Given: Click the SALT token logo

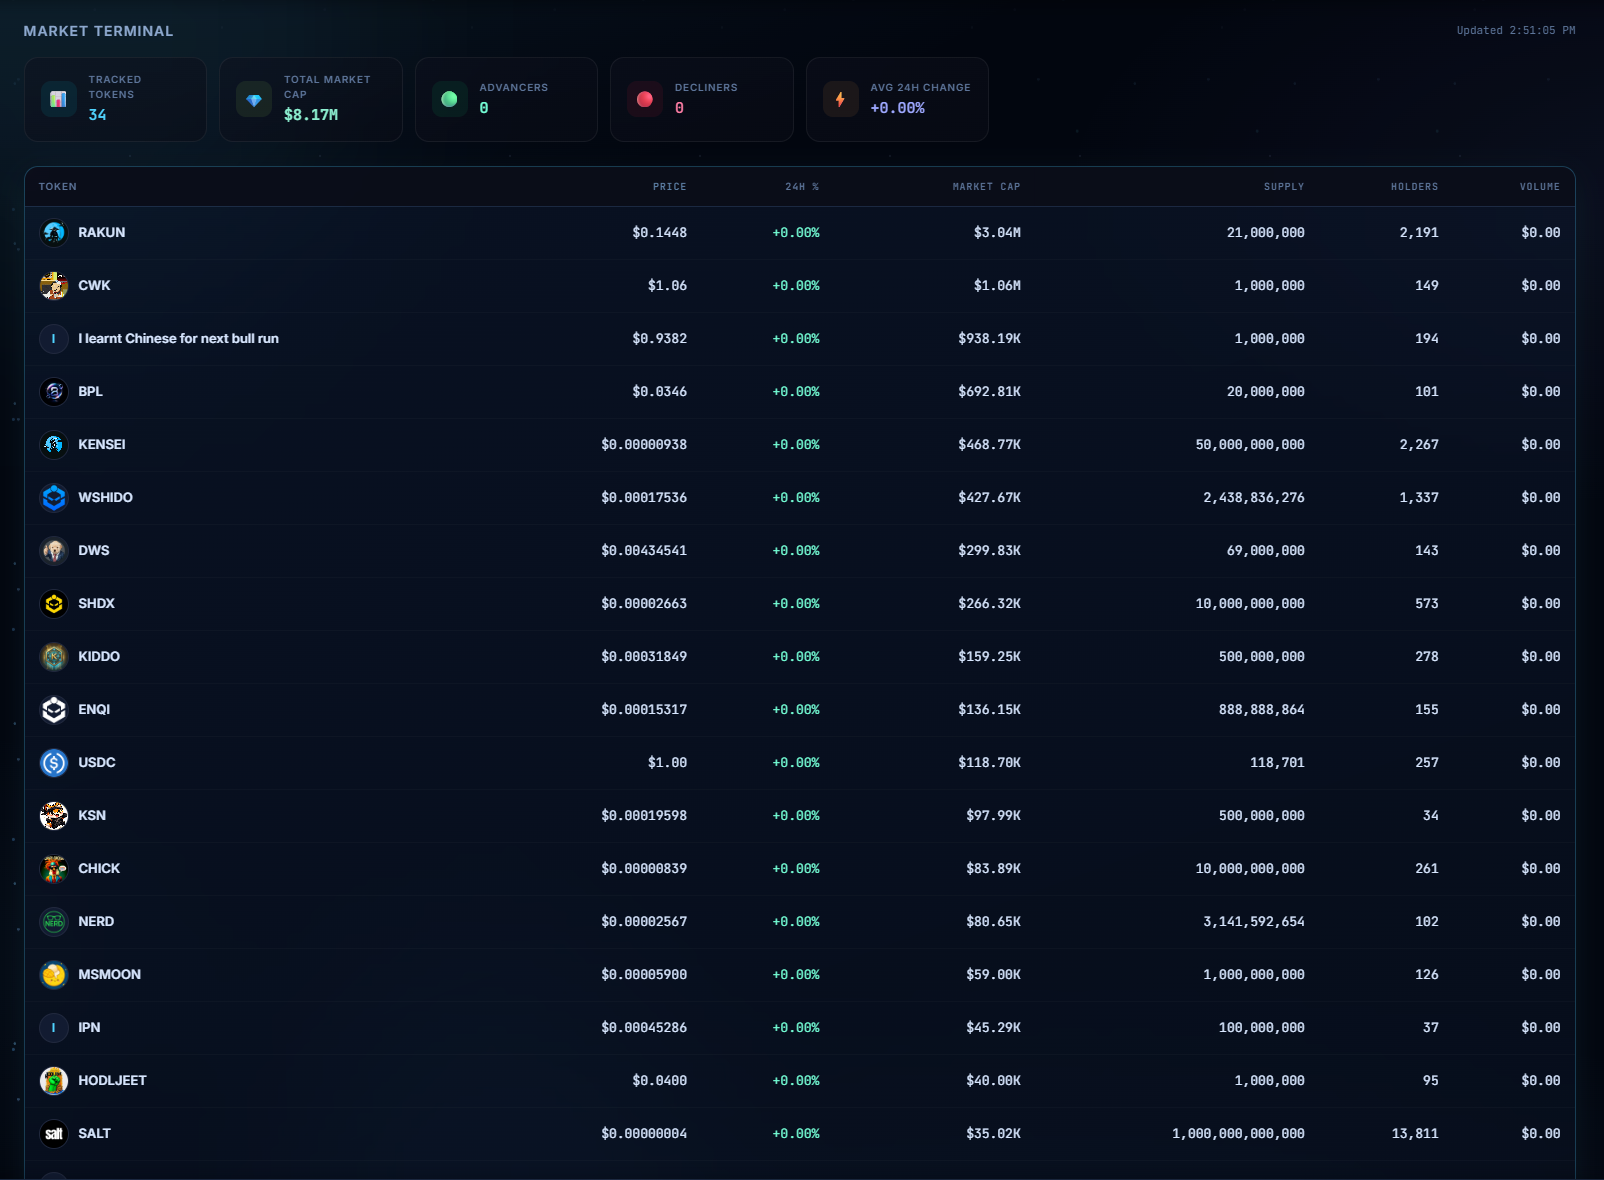Looking at the screenshot, I should coord(54,1133).
